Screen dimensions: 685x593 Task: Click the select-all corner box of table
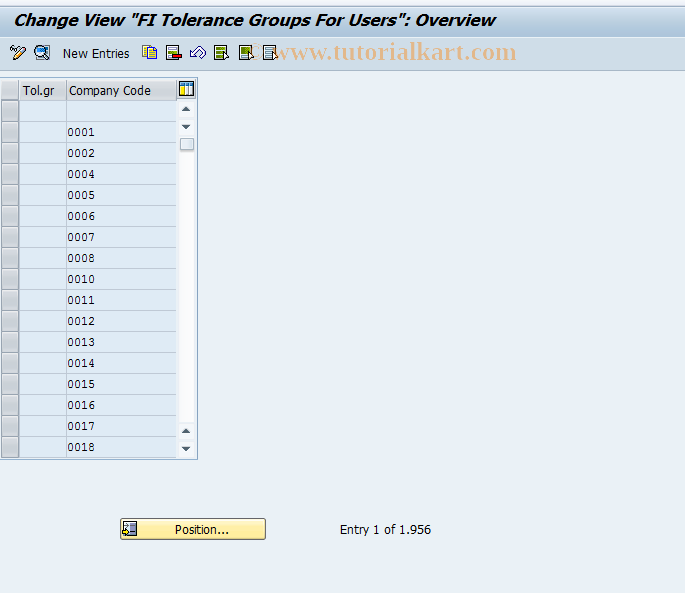tap(10, 90)
